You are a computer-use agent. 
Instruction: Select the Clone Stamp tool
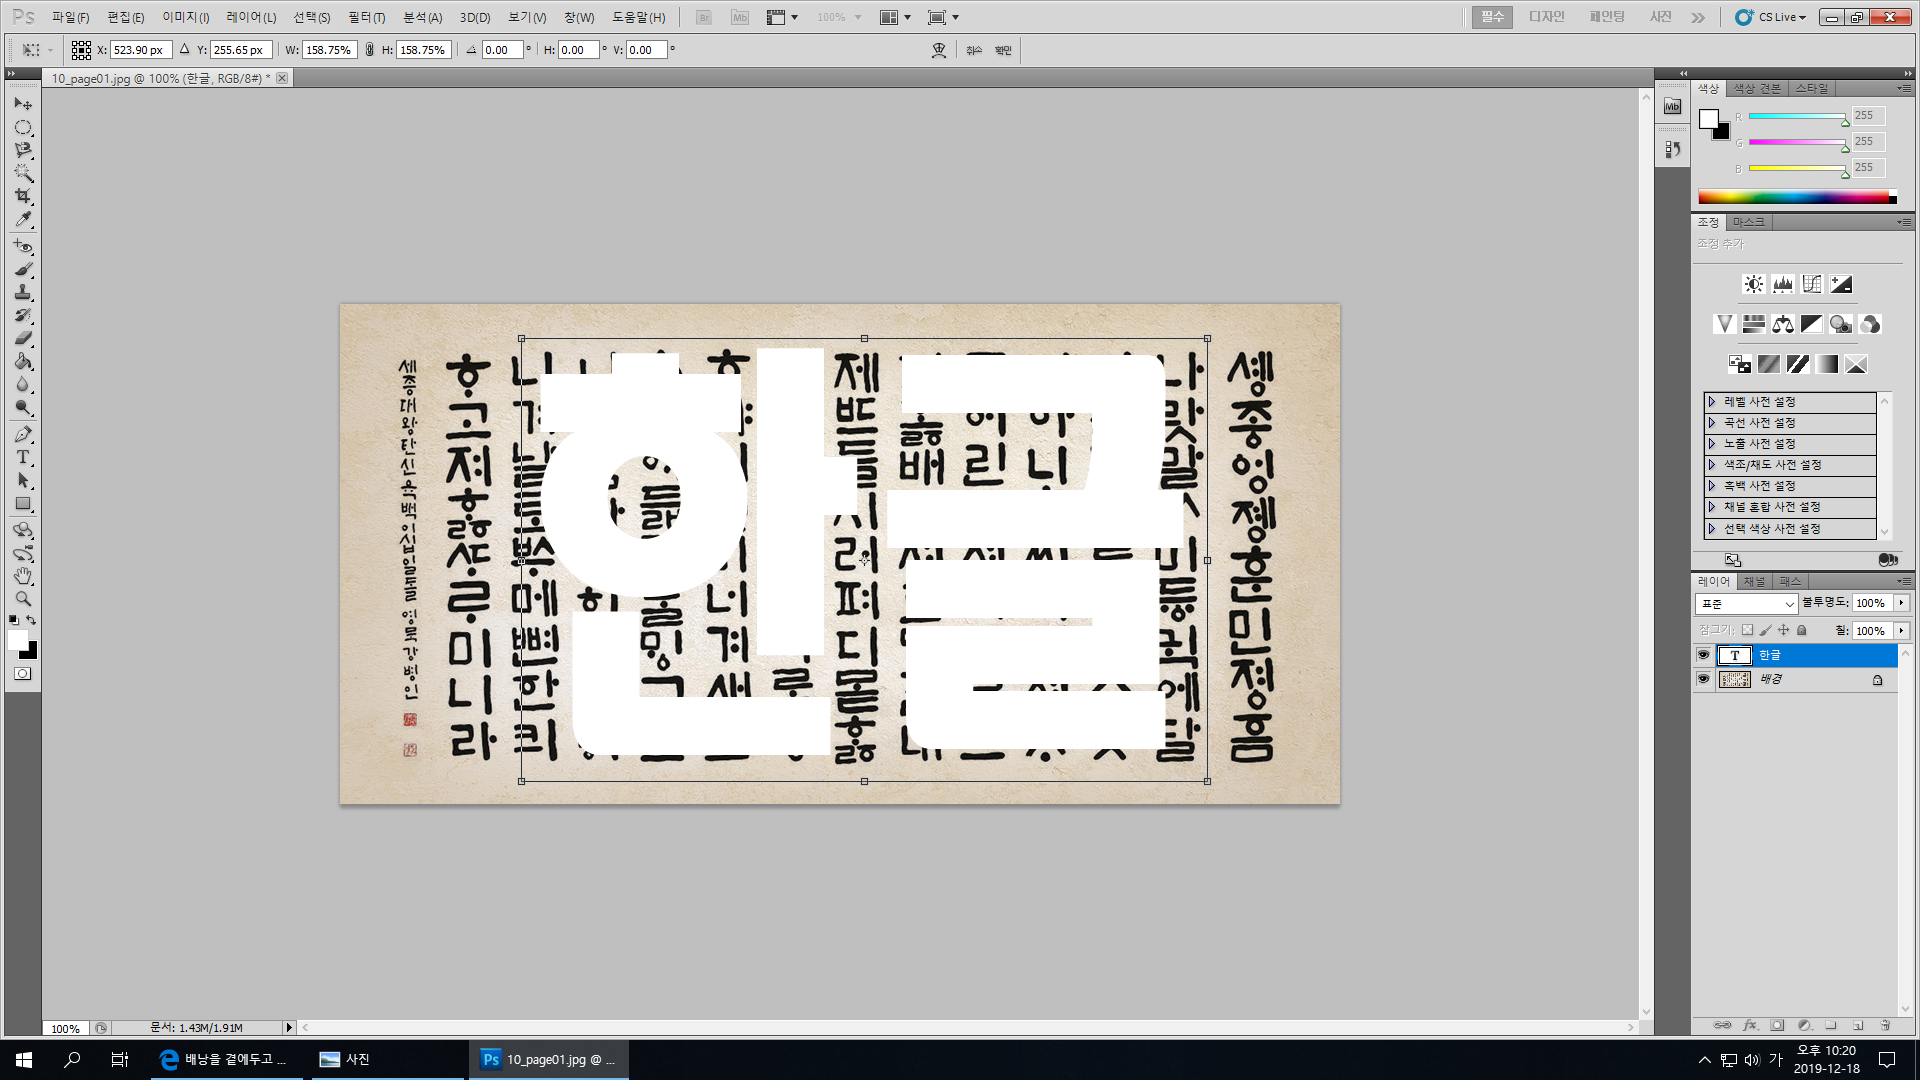pos(23,292)
